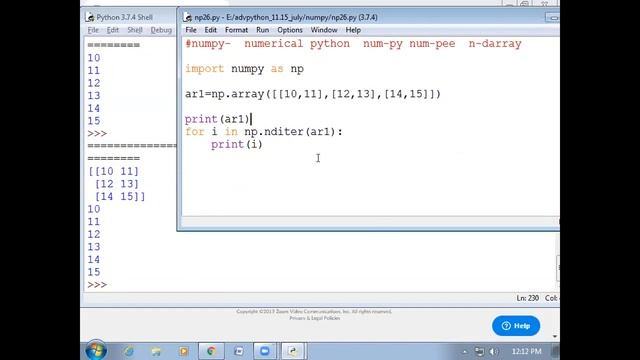Click the Copyright Zoom Video Communications text
Screen dimensions: 640x360
tap(314, 311)
